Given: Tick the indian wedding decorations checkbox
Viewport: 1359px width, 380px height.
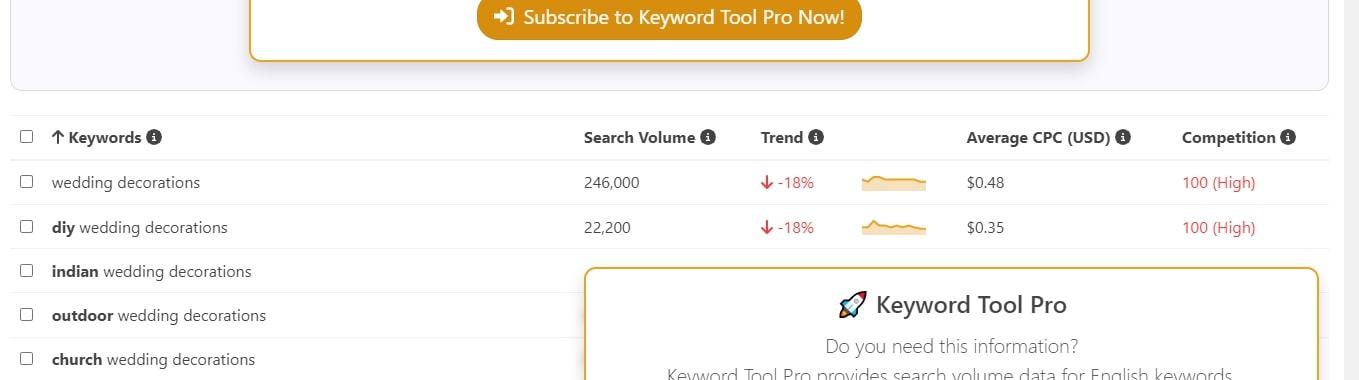Looking at the screenshot, I should (27, 270).
